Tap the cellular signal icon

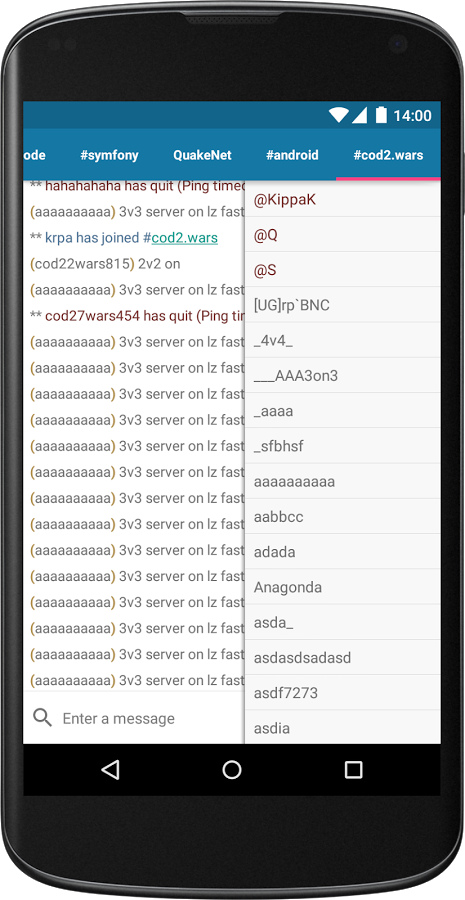[x=359, y=115]
